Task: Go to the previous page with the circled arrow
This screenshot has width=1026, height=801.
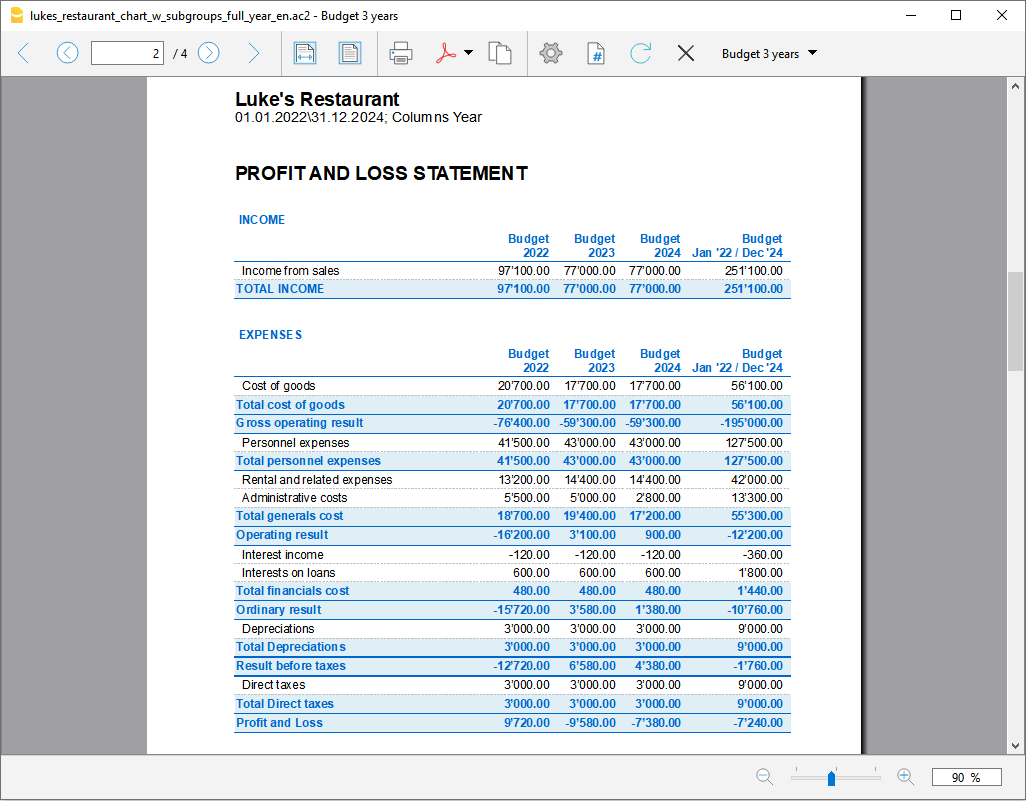Action: click(x=67, y=53)
